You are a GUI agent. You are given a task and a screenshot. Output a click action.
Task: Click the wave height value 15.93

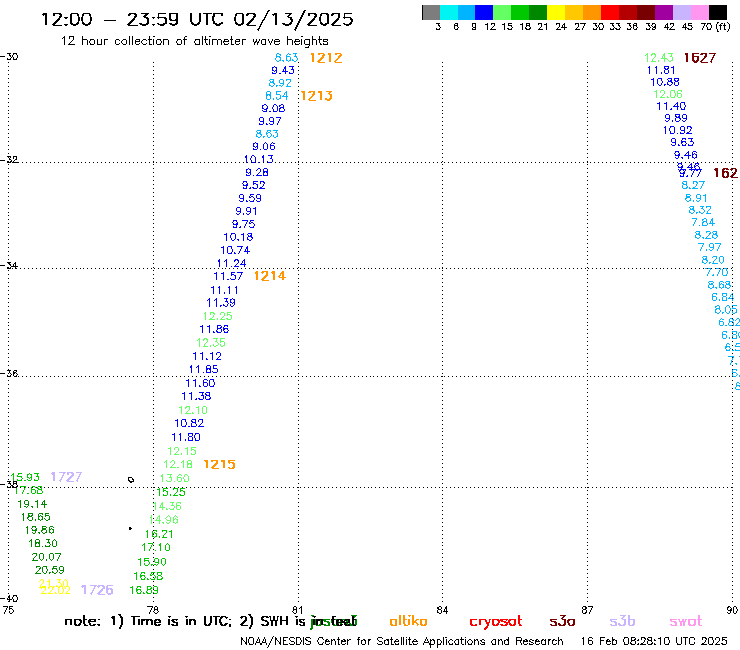[x=25, y=477]
